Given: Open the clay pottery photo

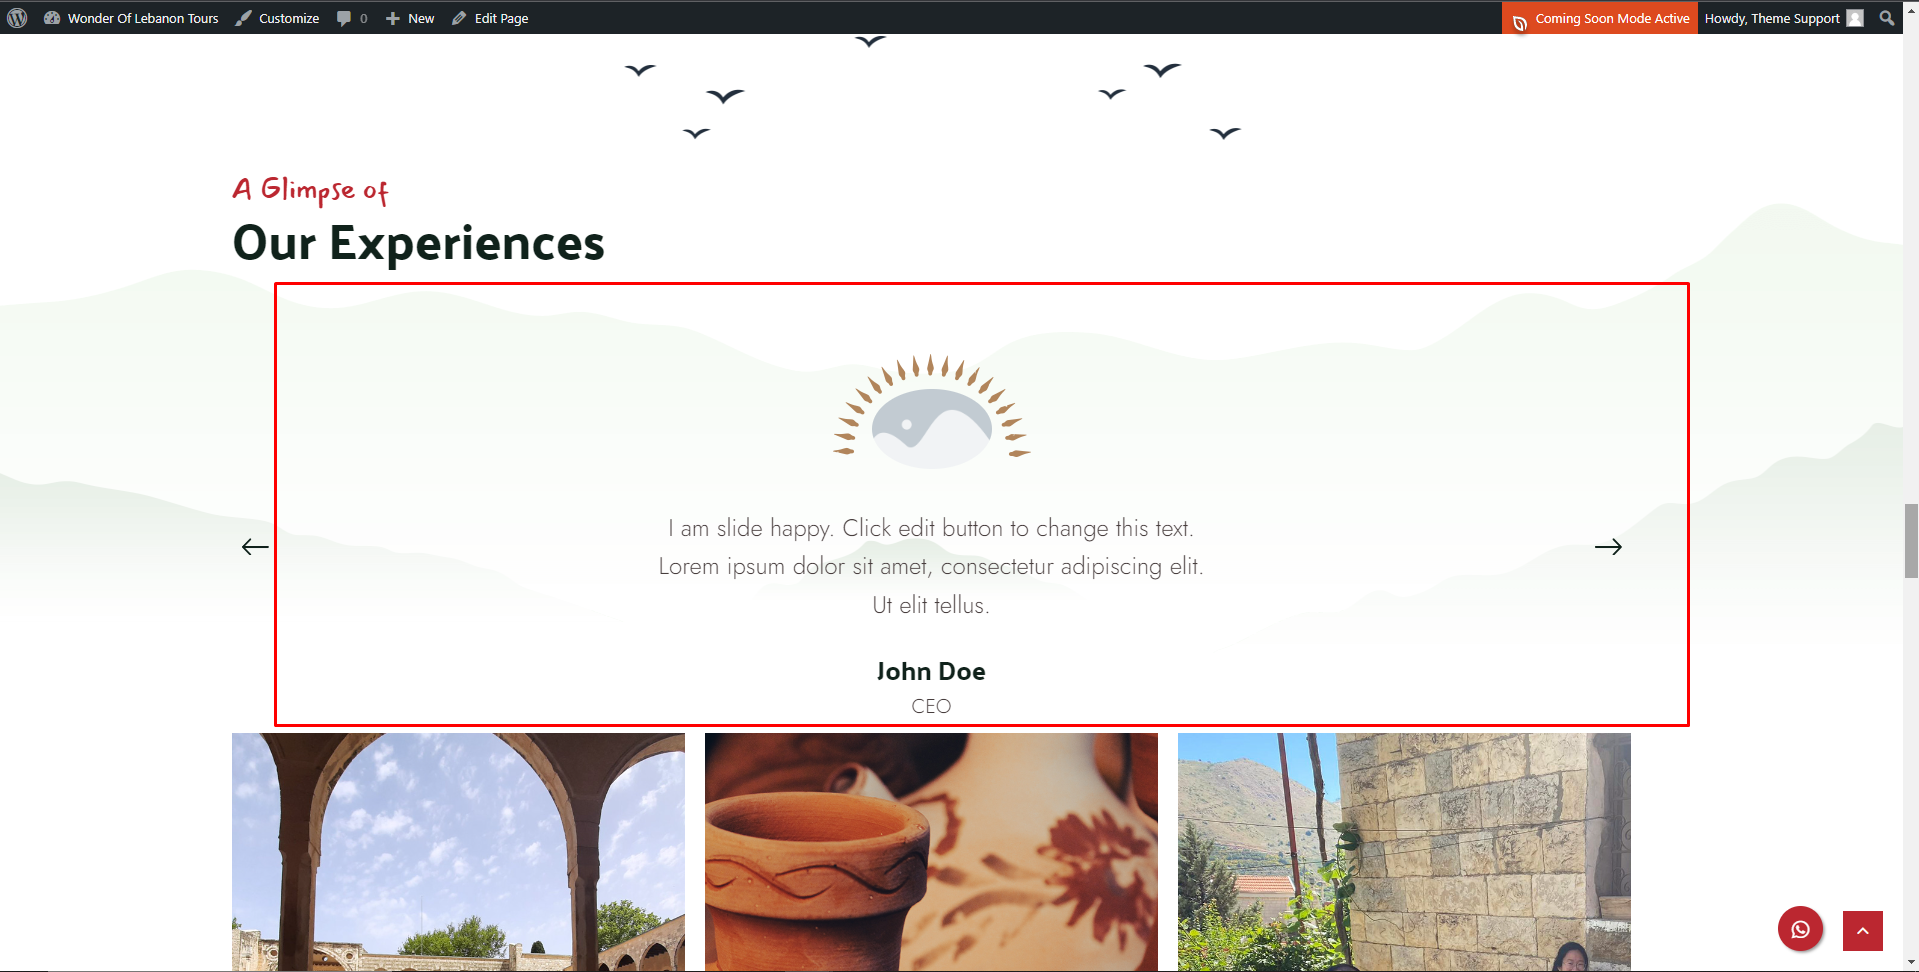Looking at the screenshot, I should pos(931,852).
